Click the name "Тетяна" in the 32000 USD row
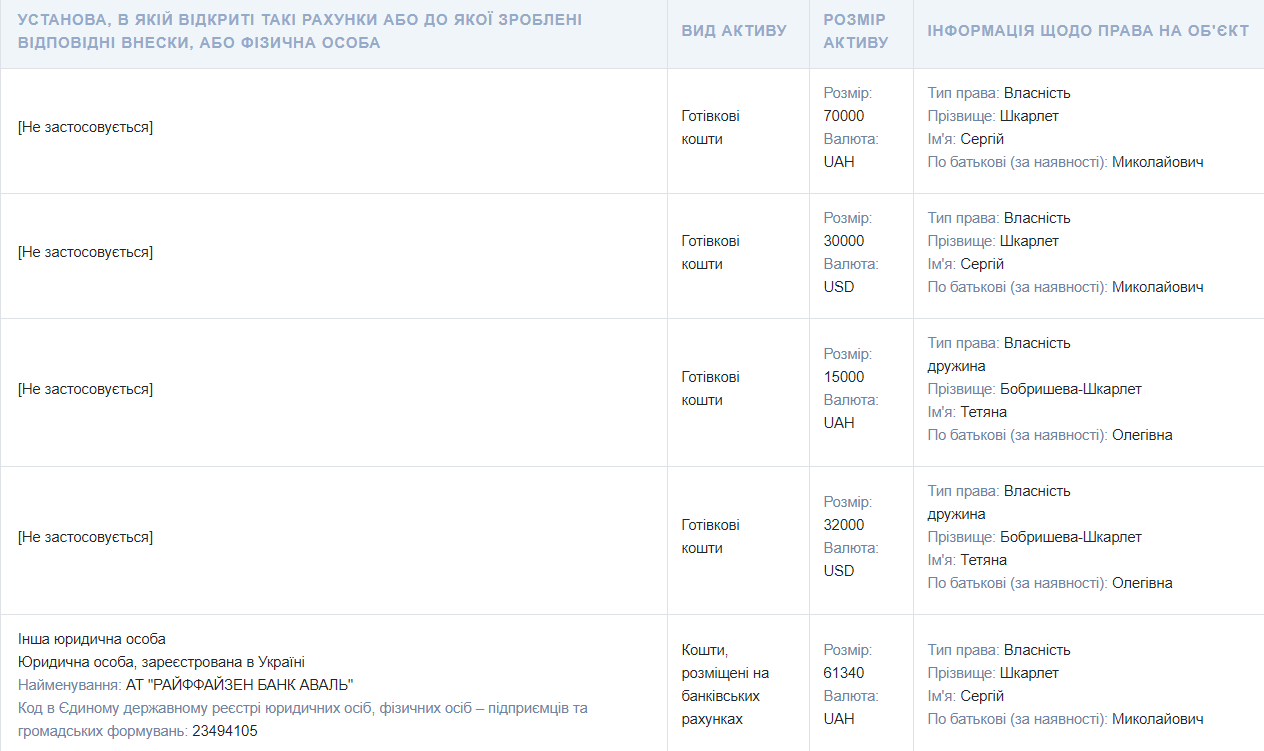Viewport: 1264px width, 751px height. [983, 560]
